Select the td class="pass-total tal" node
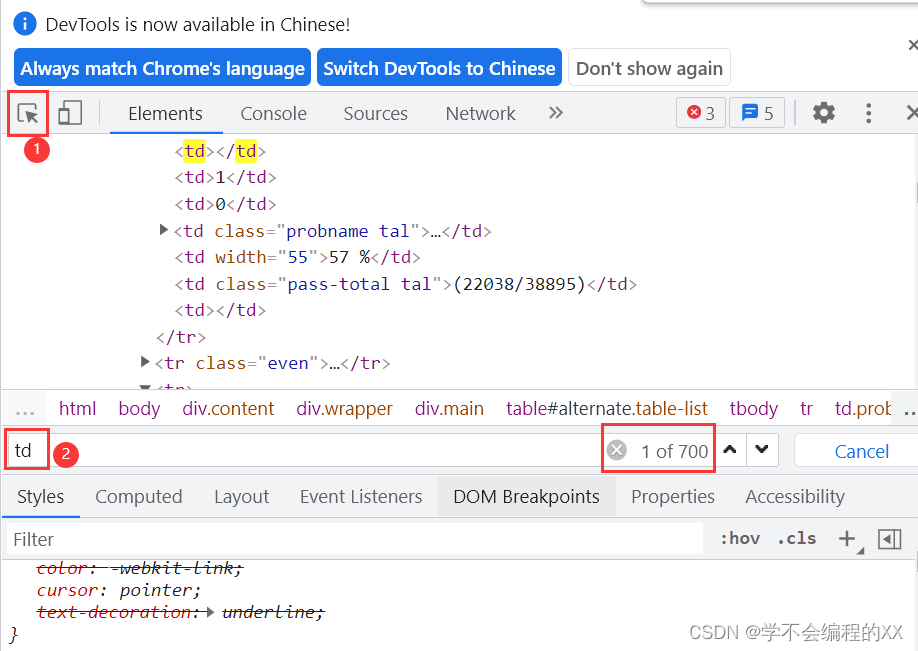 406,284
